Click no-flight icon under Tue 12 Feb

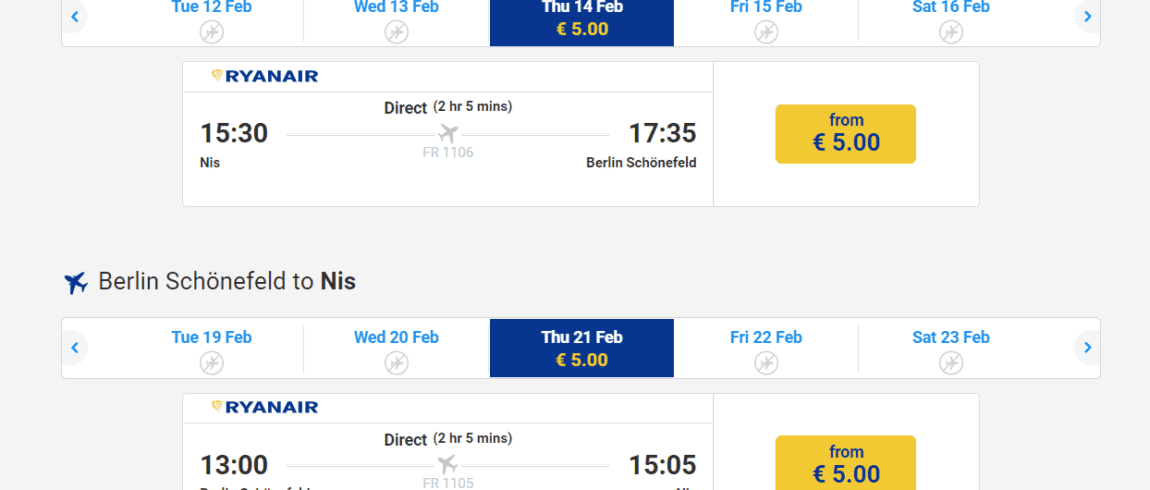point(211,32)
